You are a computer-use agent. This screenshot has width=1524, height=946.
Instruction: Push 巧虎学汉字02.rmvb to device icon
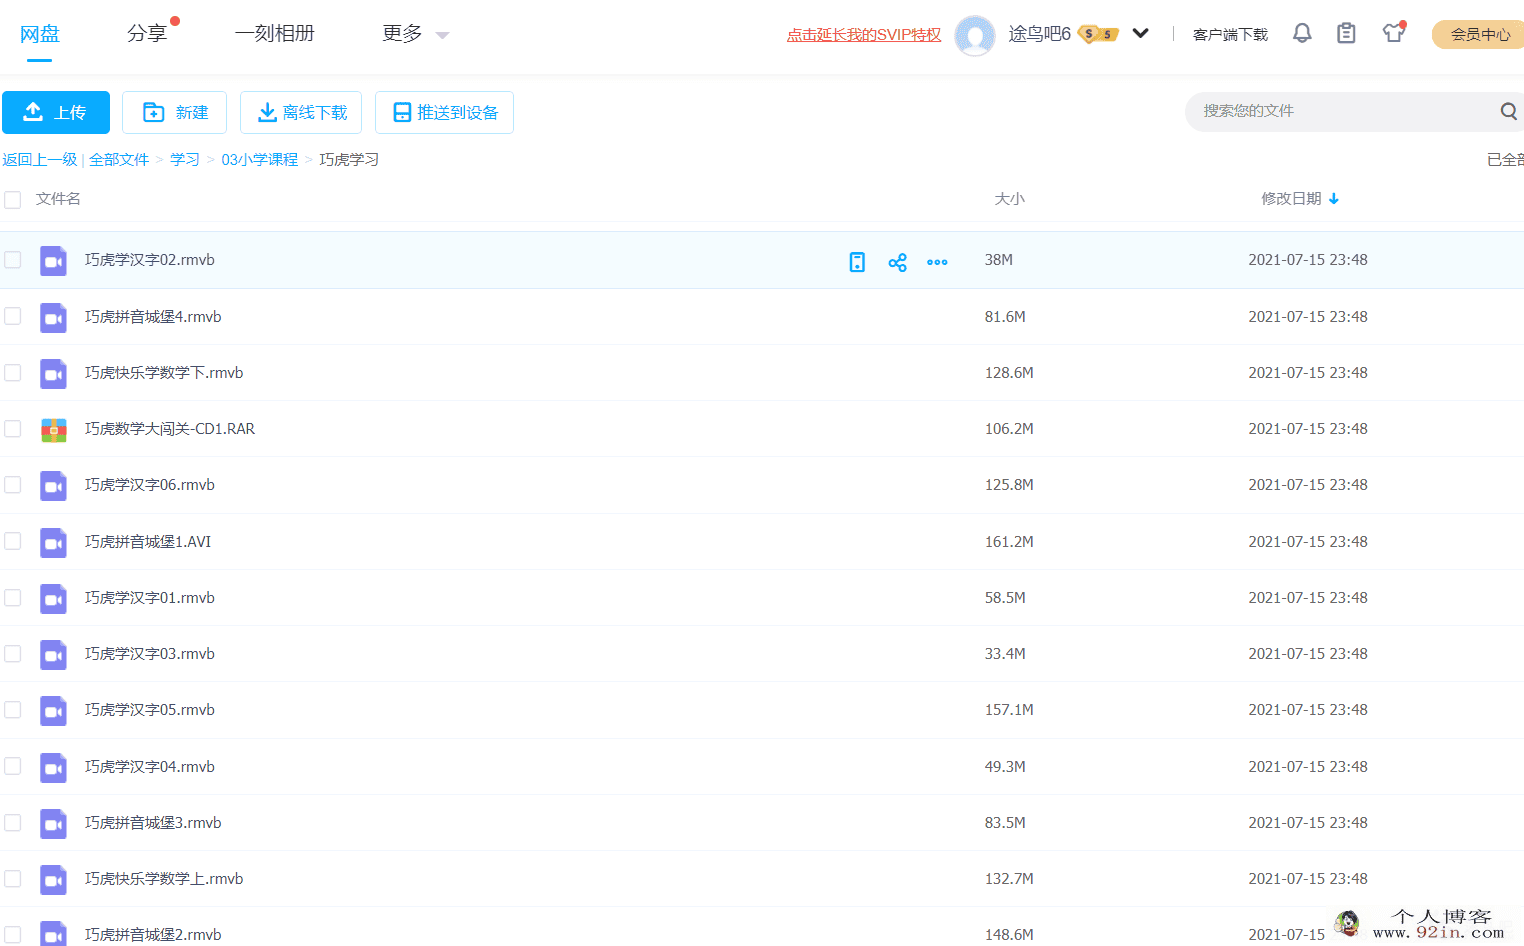click(x=857, y=262)
